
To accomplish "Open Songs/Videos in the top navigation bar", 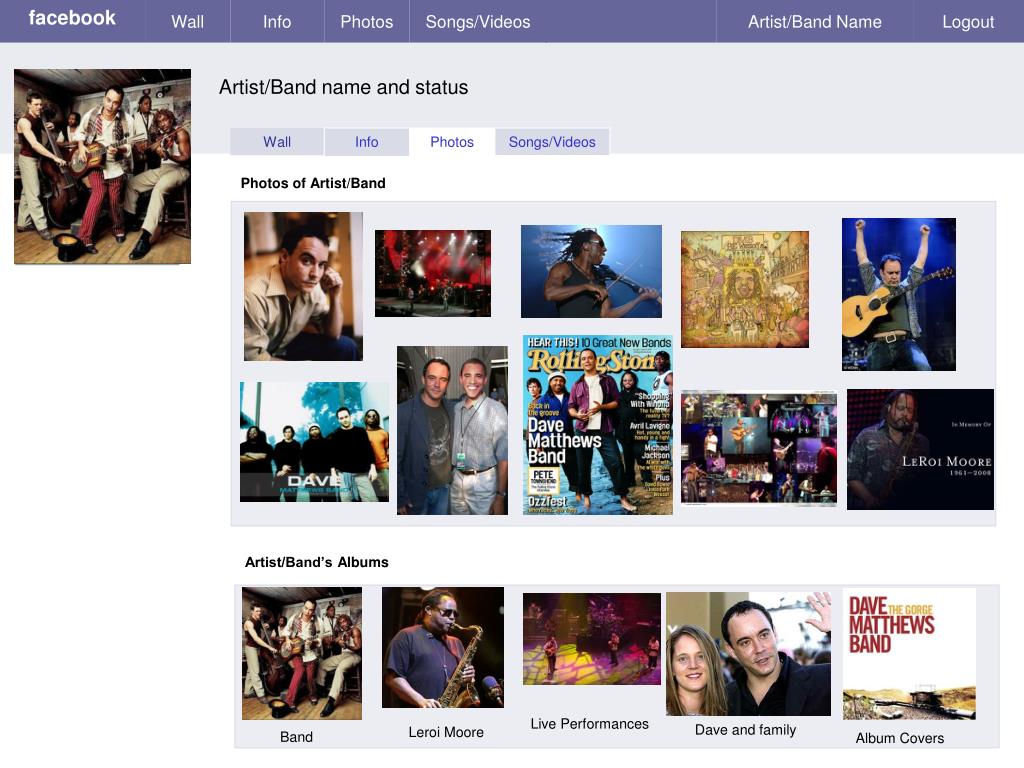I will point(477,22).
